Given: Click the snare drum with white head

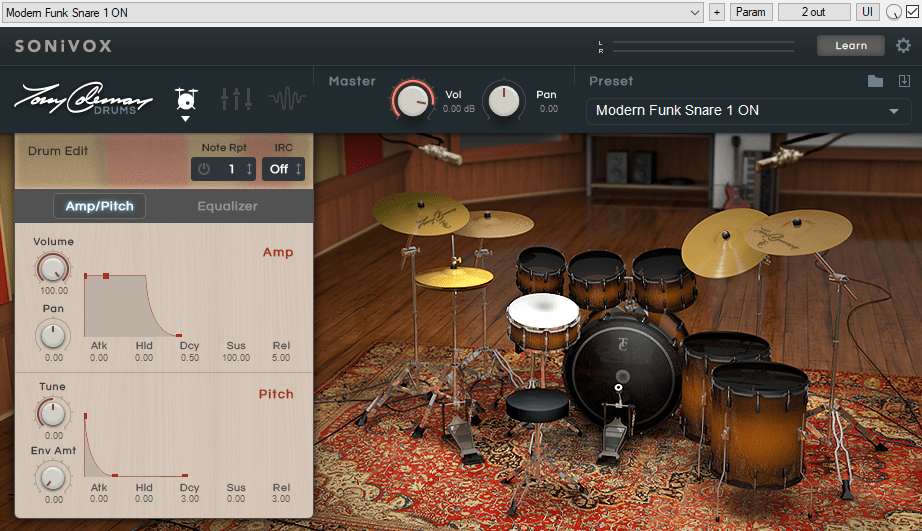Looking at the screenshot, I should click(543, 320).
